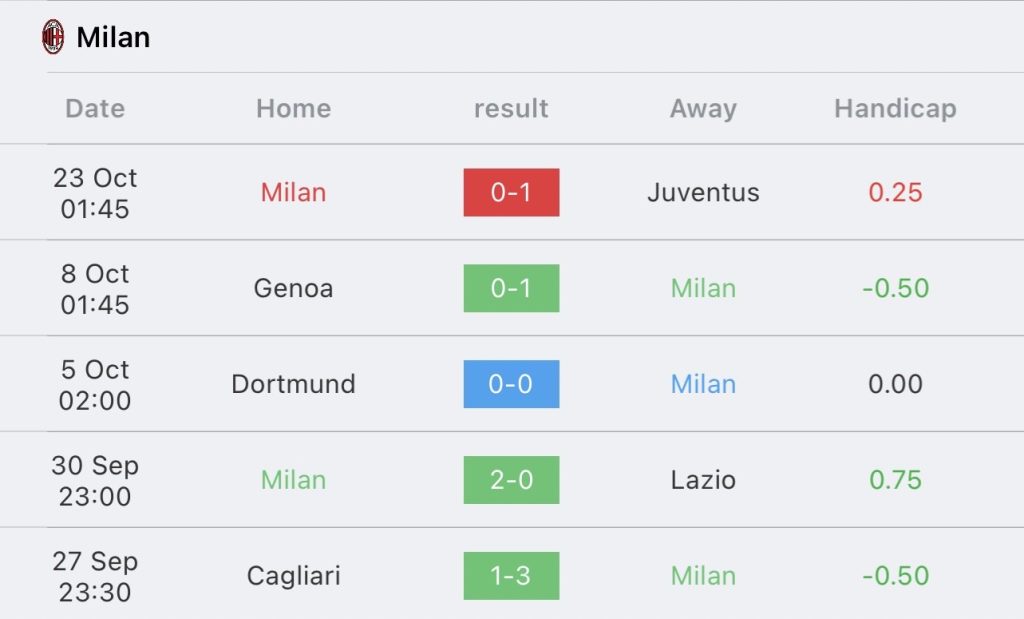1024x619 pixels.
Task: Click the Juventus team name
Action: coord(703,193)
